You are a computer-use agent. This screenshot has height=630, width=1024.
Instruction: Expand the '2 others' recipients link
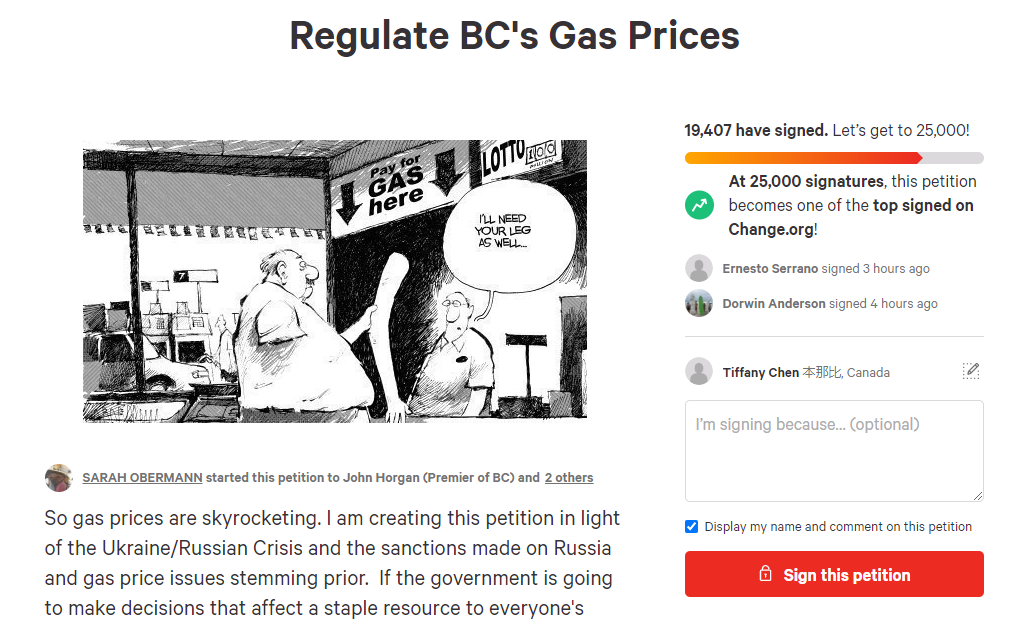tap(569, 477)
